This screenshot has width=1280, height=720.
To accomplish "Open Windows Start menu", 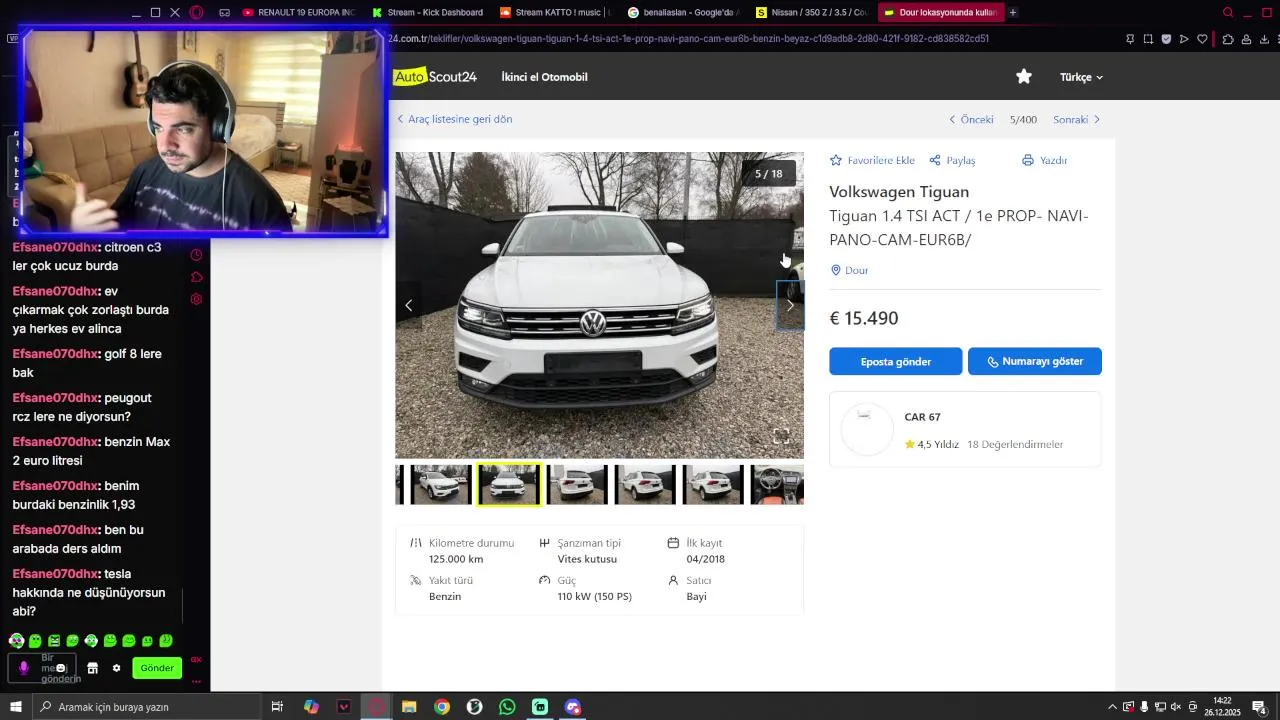I will [15, 707].
